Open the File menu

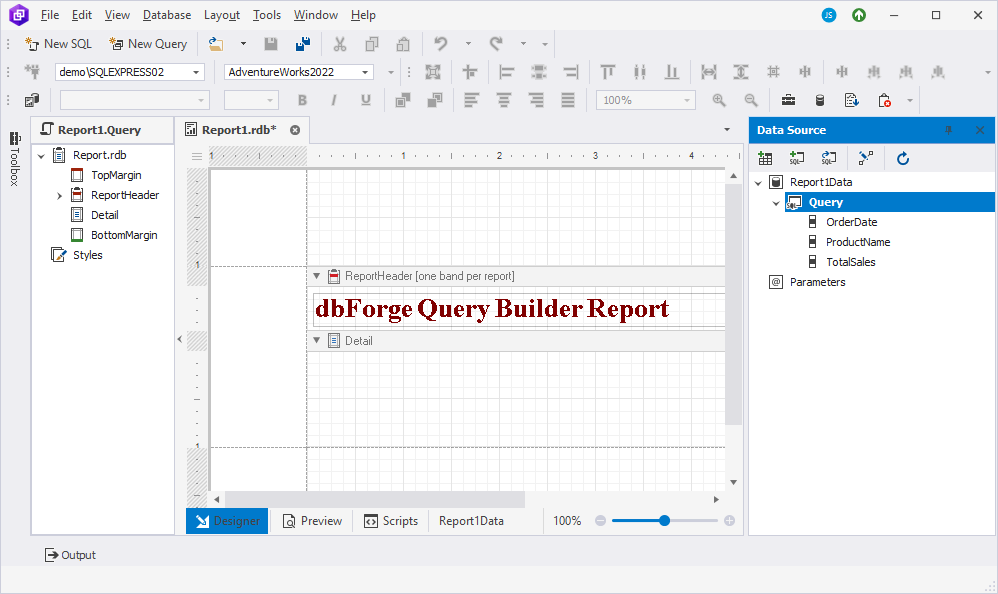50,15
